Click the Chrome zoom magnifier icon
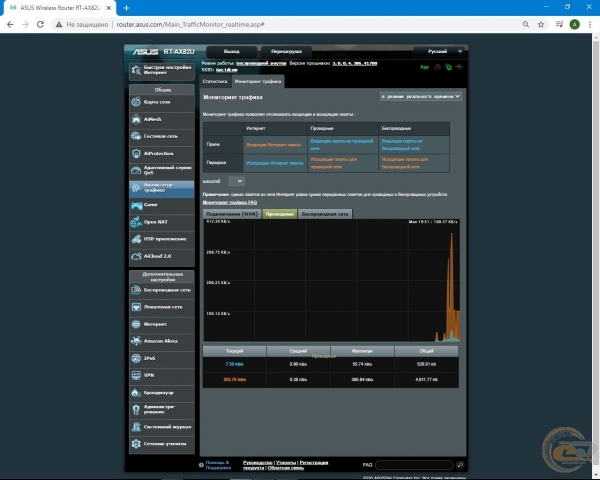Image resolution: width=600 pixels, height=480 pixels. pos(526,24)
